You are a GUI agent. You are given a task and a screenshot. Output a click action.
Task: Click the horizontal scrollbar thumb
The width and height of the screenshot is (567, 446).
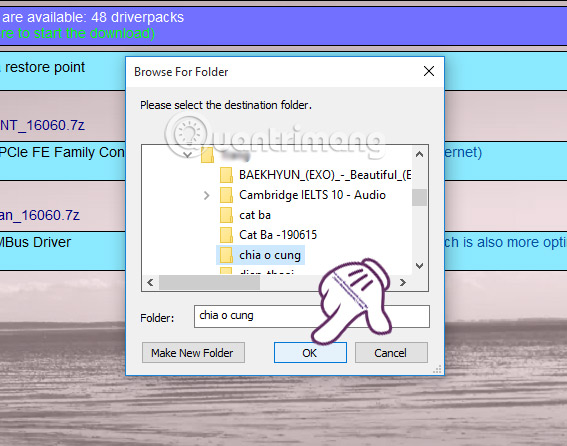click(209, 282)
